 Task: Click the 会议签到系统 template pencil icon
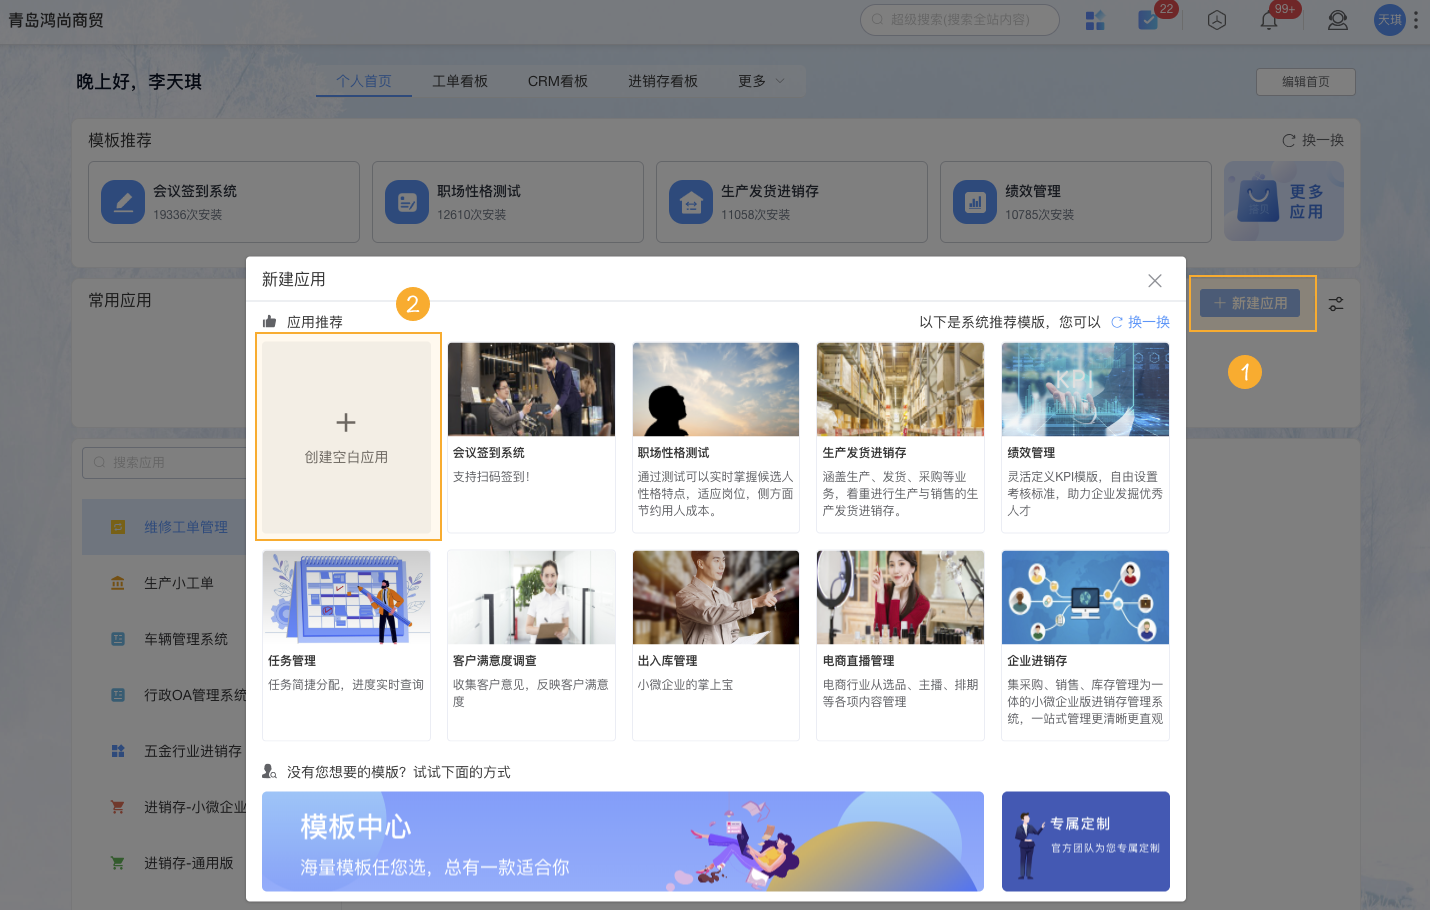122,202
